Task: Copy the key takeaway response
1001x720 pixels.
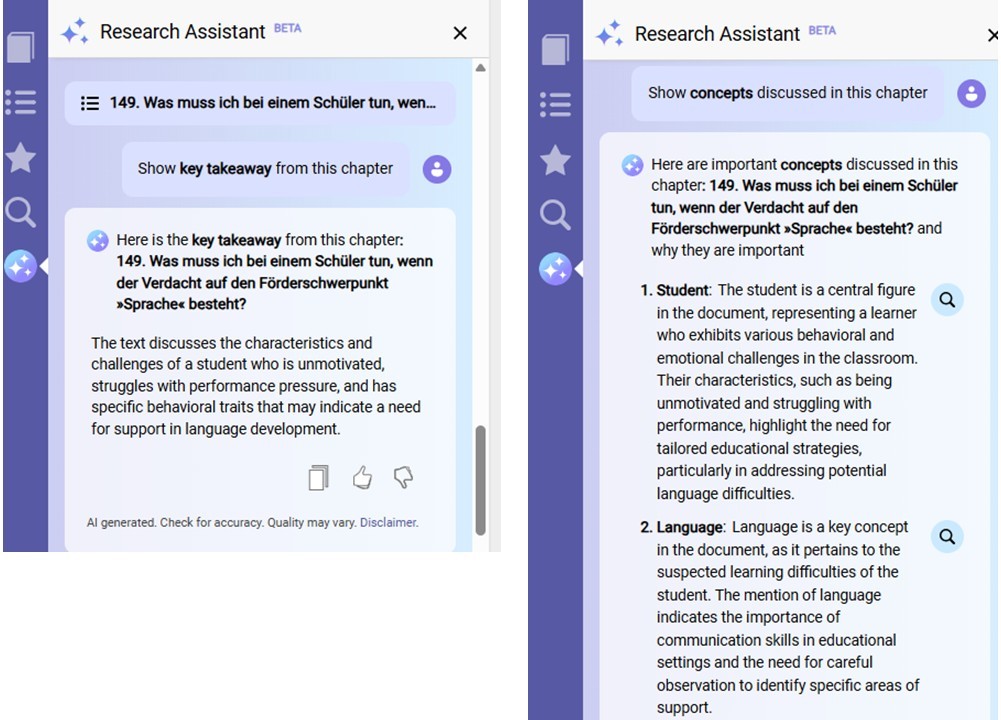Action: coord(318,478)
